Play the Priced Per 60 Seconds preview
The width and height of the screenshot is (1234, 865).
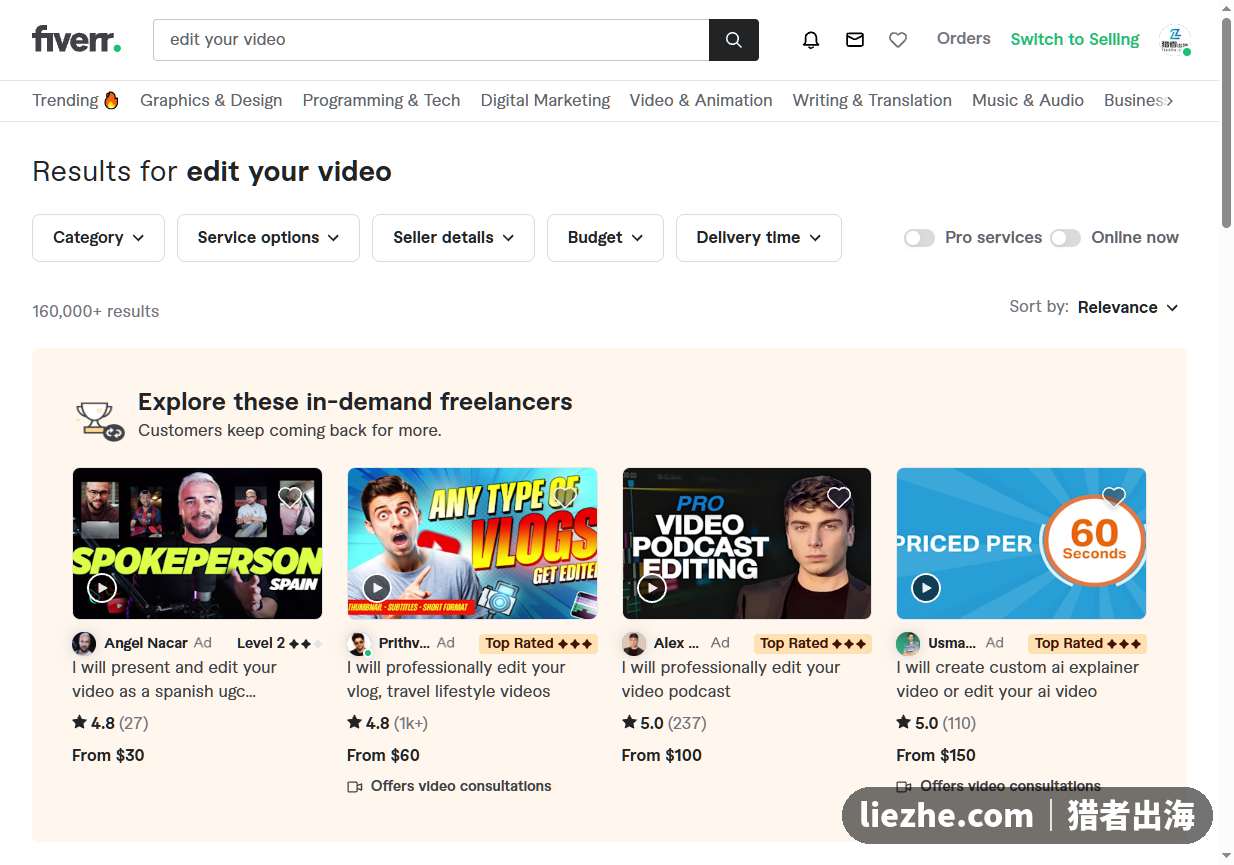click(x=926, y=587)
